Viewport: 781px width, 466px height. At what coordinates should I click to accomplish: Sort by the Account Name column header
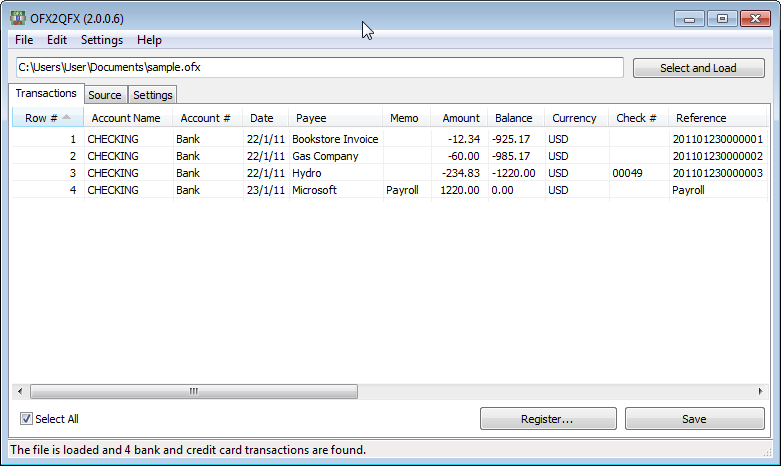(128, 118)
